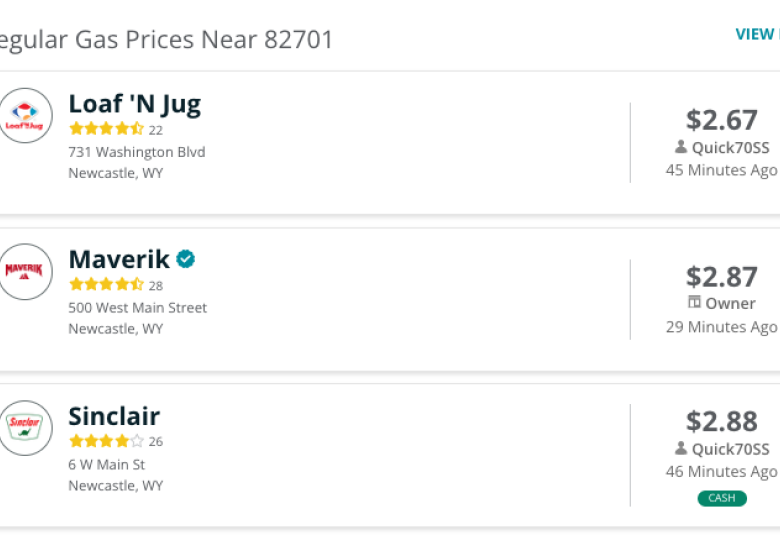780x535 pixels.
Task: Click the 500 West Main Street address
Action: (137, 308)
